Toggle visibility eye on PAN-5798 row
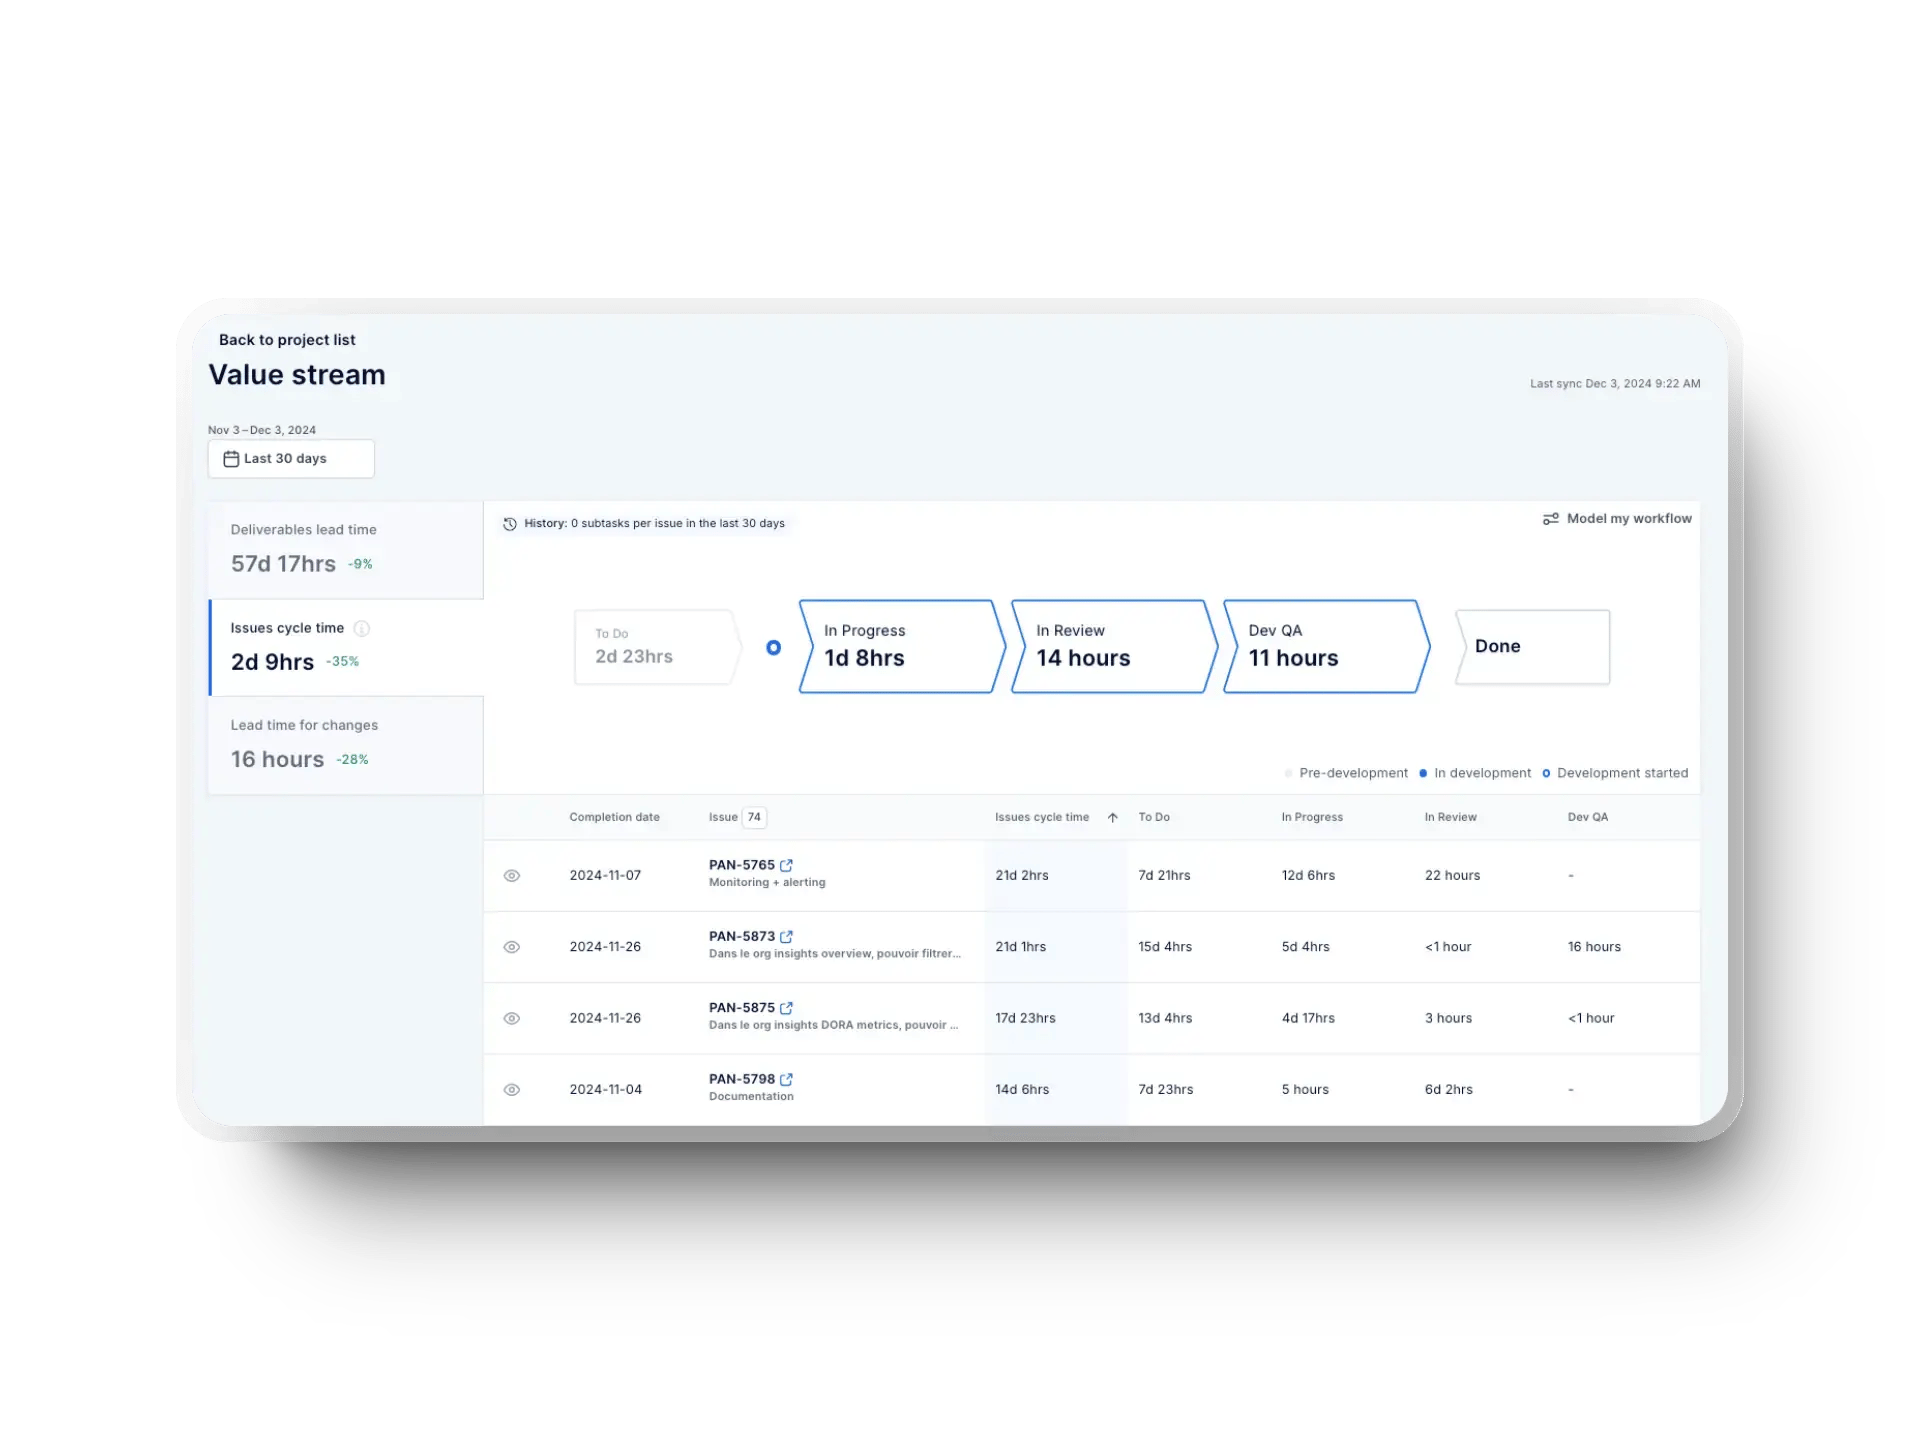The height and width of the screenshot is (1440, 1920). point(512,1089)
